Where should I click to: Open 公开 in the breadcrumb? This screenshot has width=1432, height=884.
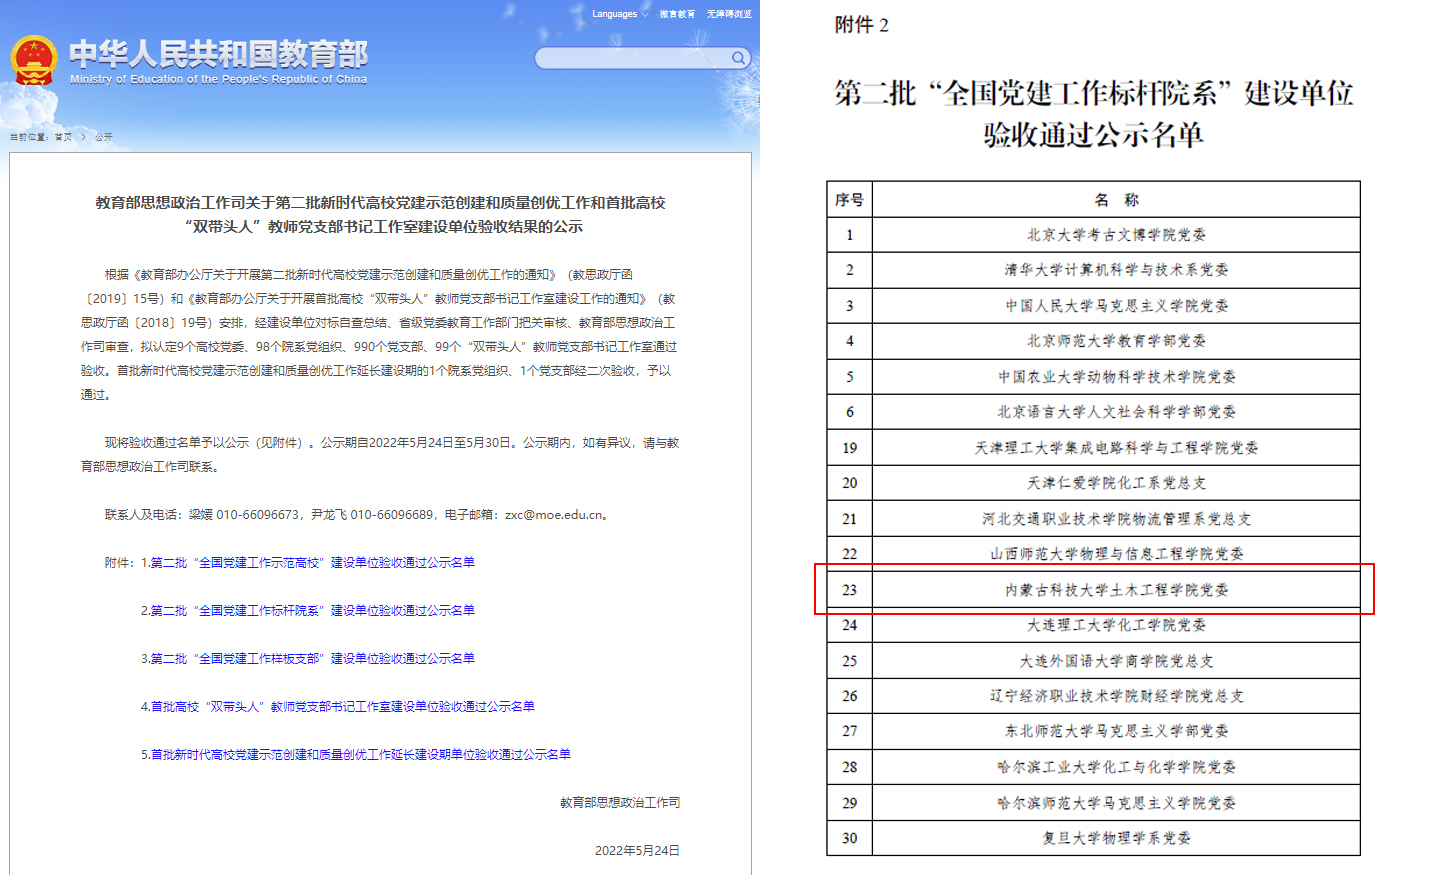(x=104, y=137)
